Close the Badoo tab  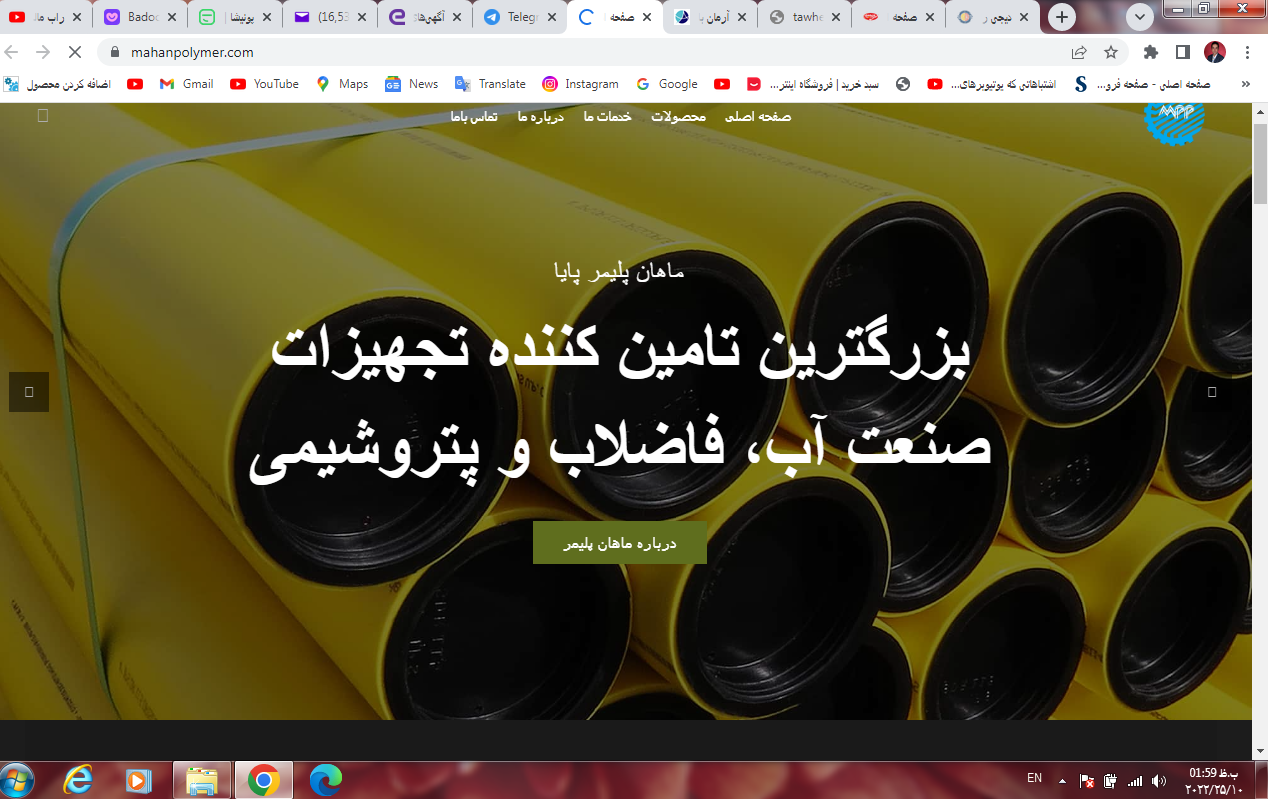point(173,17)
